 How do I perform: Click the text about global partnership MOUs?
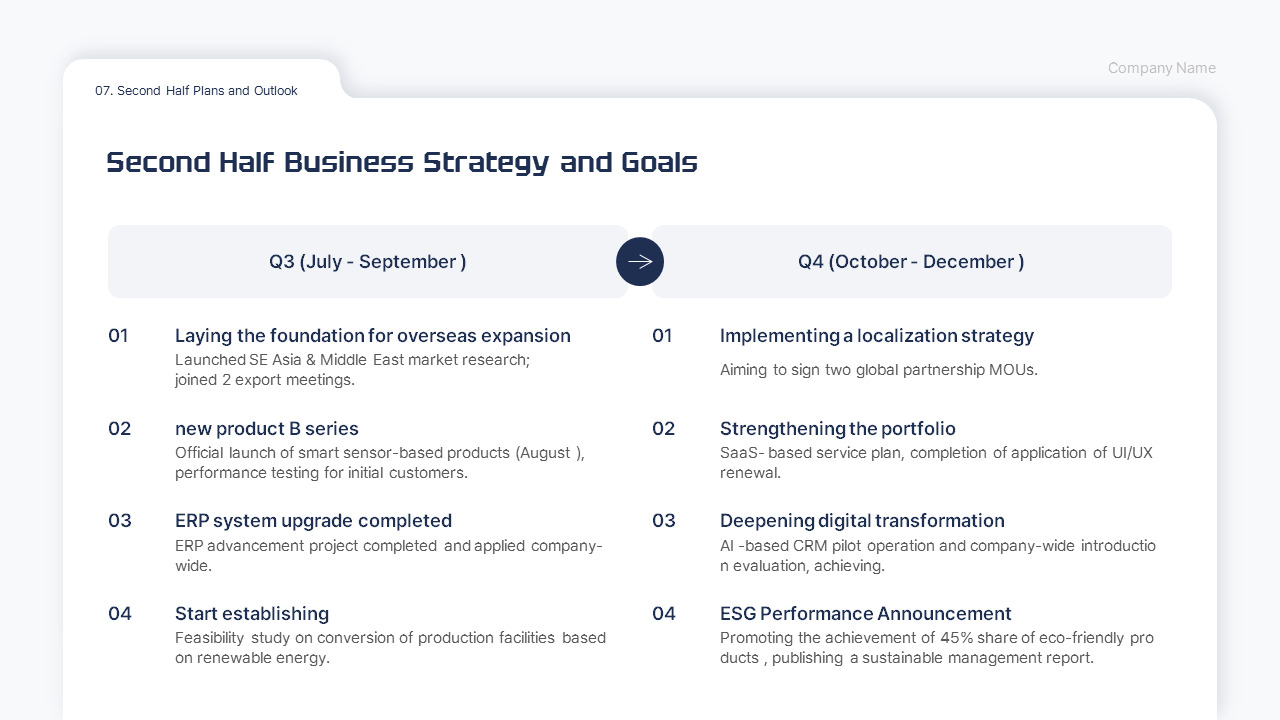tap(878, 370)
